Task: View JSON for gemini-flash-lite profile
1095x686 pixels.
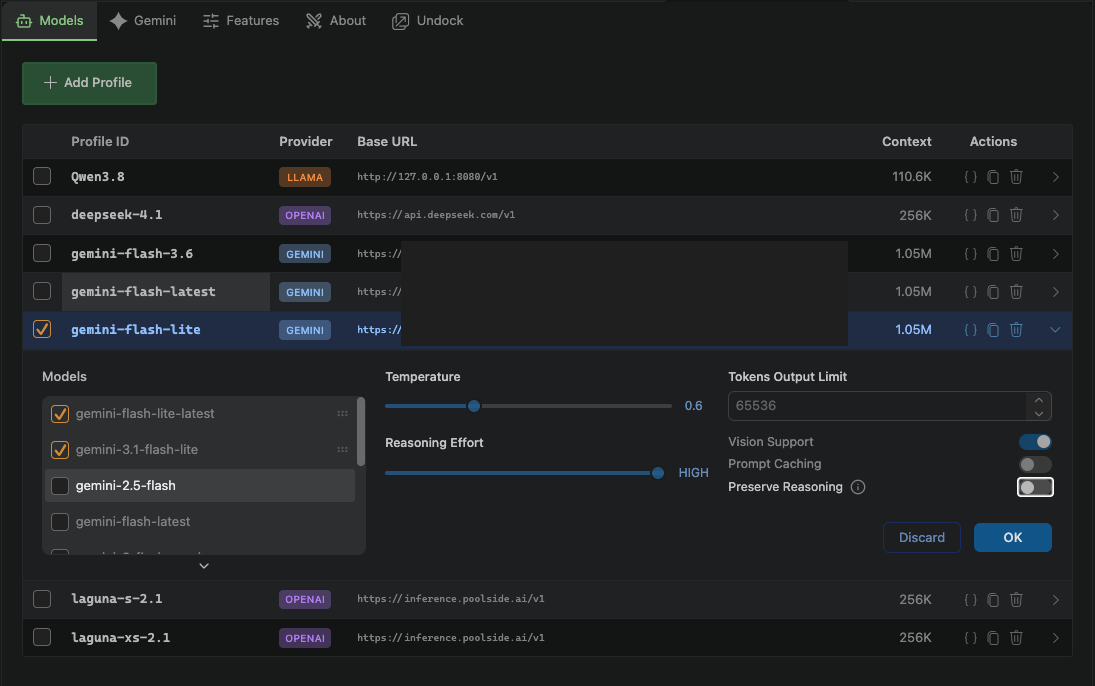Action: pyautogui.click(x=970, y=330)
